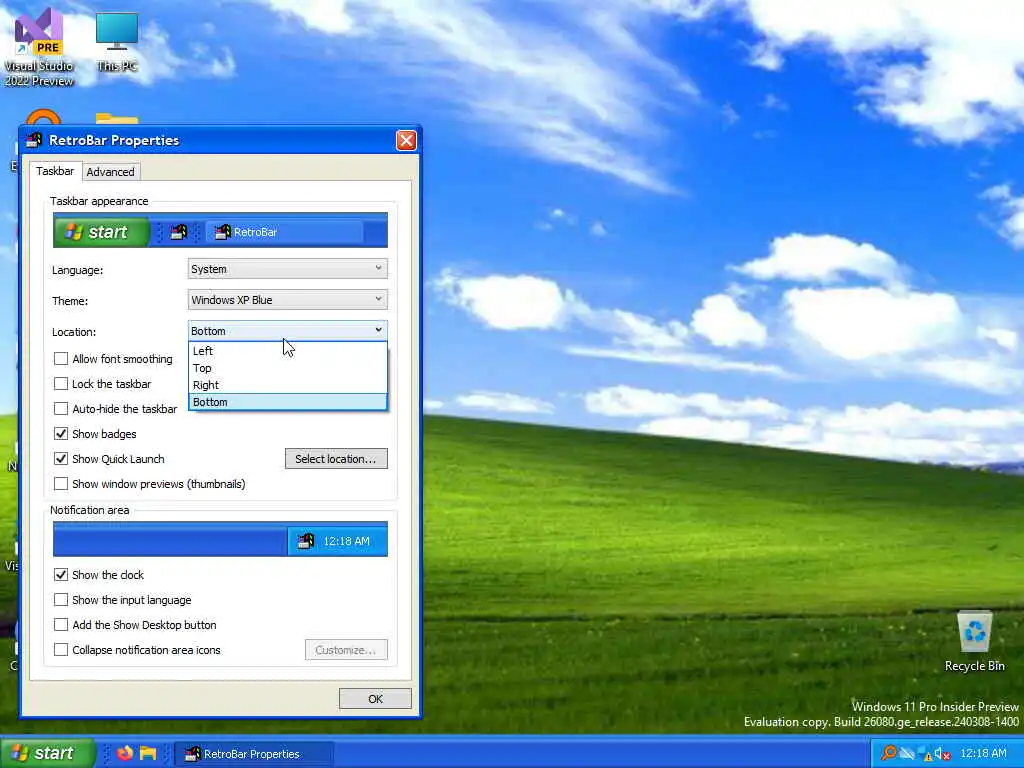1024x768 pixels.
Task: Switch to the Taskbar tab
Action: [x=55, y=171]
